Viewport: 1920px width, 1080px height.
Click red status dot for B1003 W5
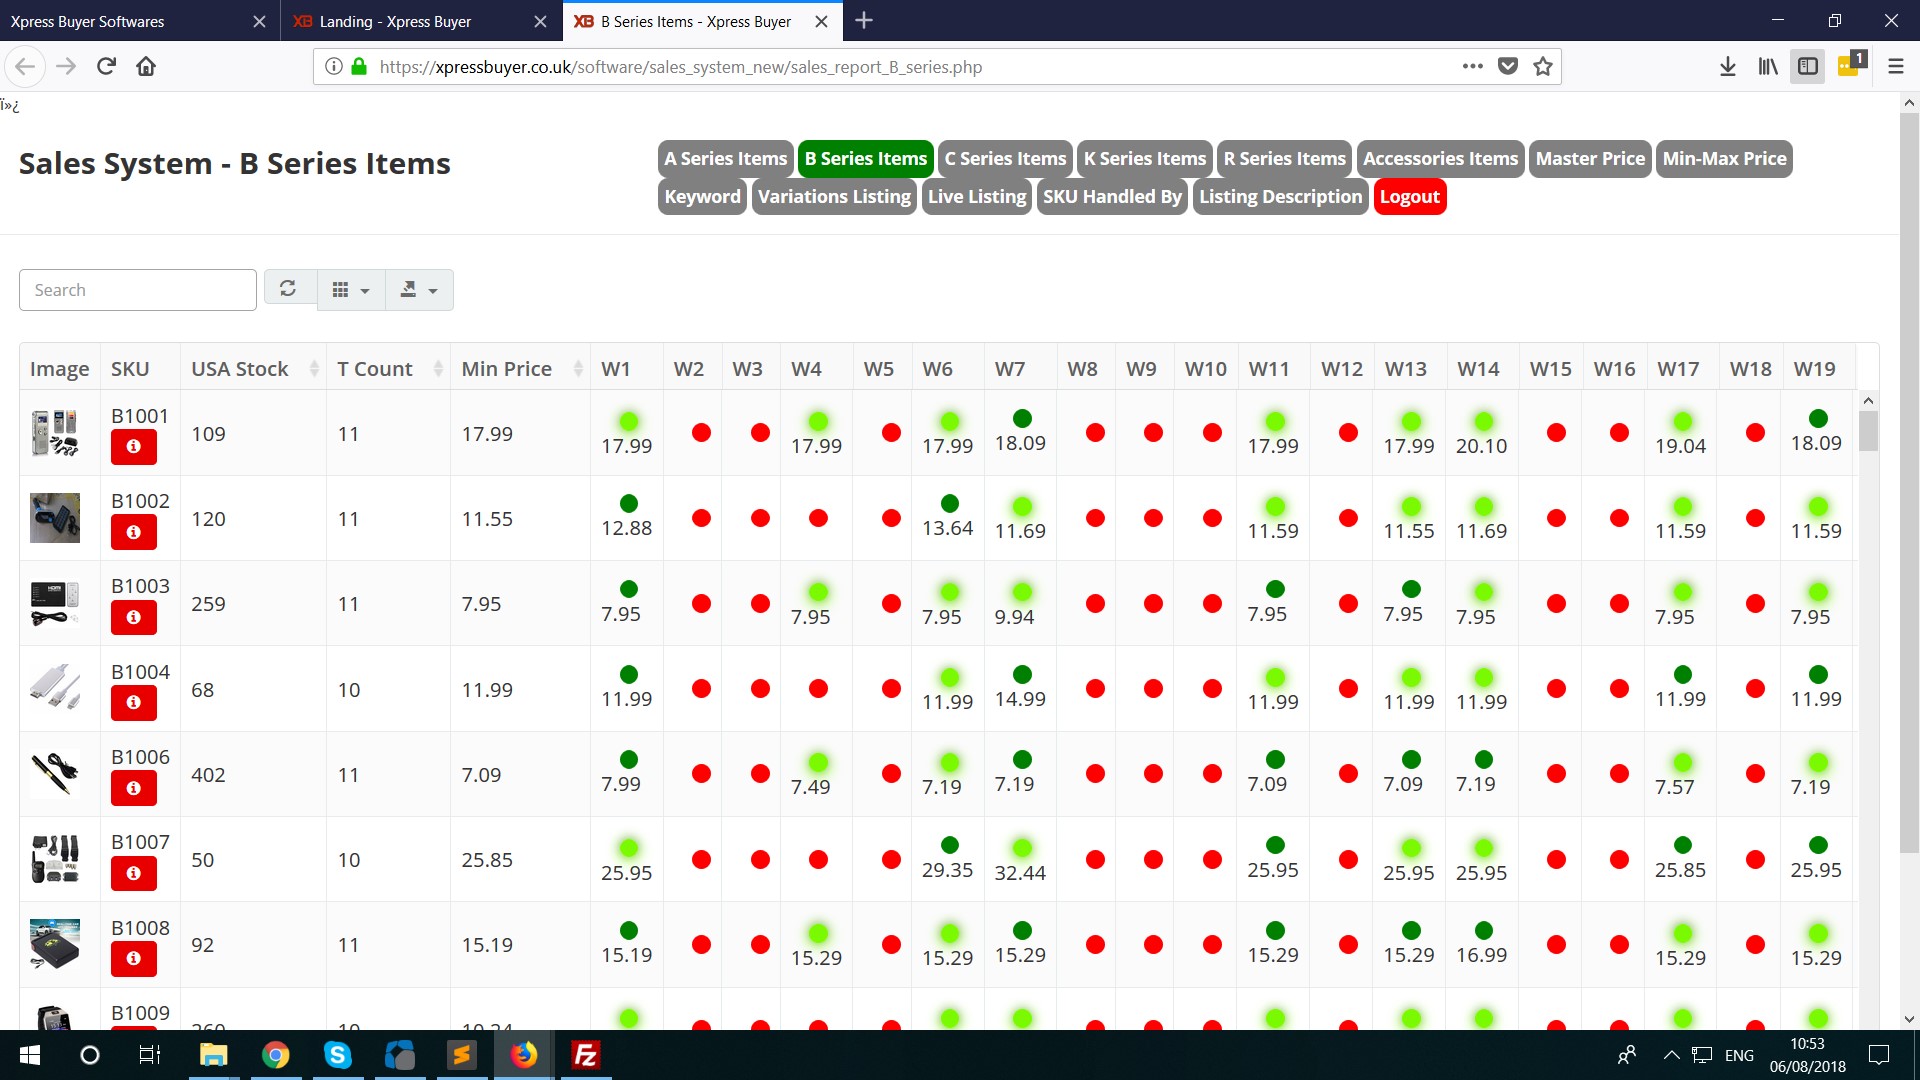[891, 604]
